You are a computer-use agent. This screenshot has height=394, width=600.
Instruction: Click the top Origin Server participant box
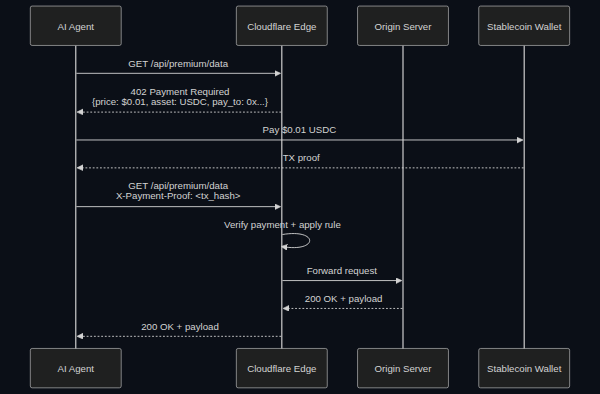click(403, 26)
